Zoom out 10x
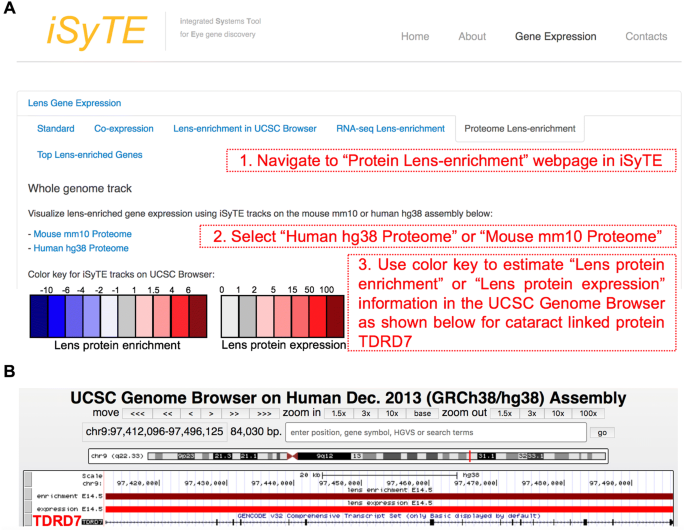The image size is (685, 531). coord(558,413)
